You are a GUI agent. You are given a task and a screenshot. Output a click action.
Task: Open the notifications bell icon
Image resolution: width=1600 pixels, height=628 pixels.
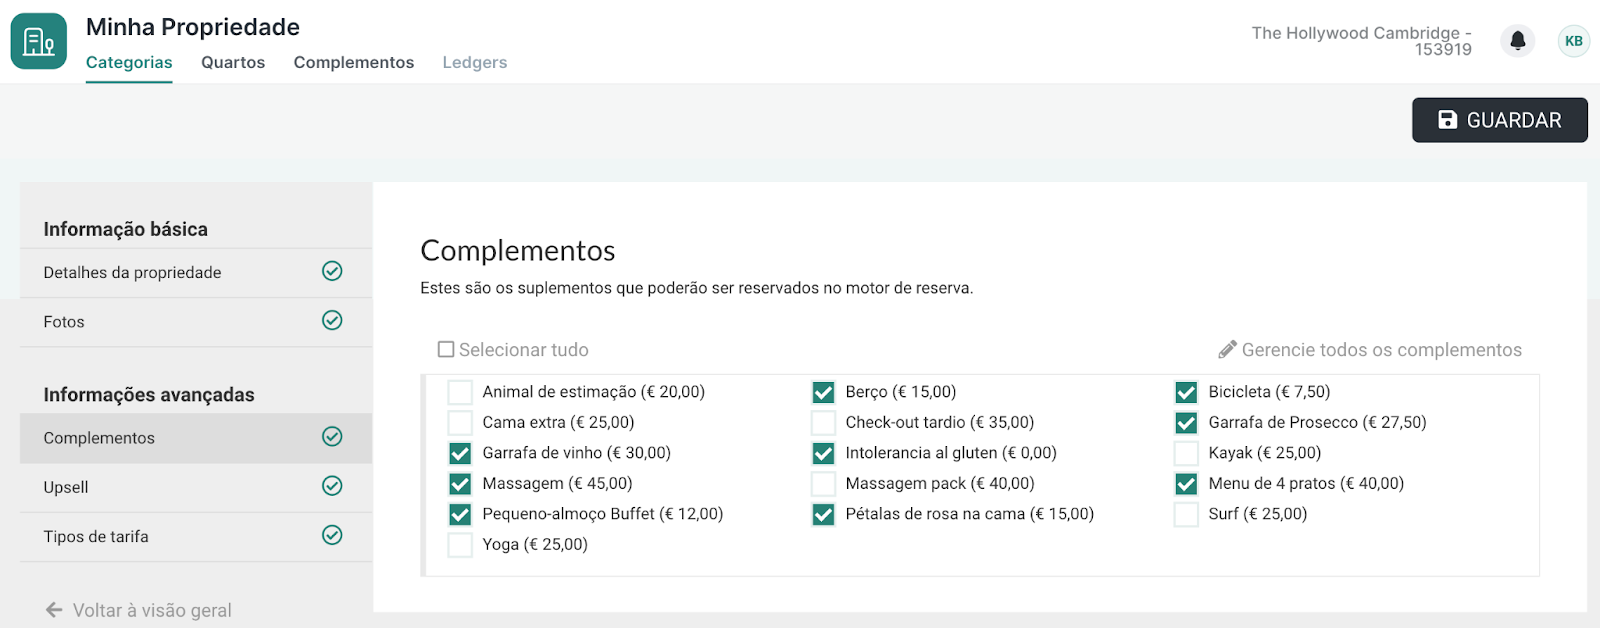pyautogui.click(x=1517, y=41)
